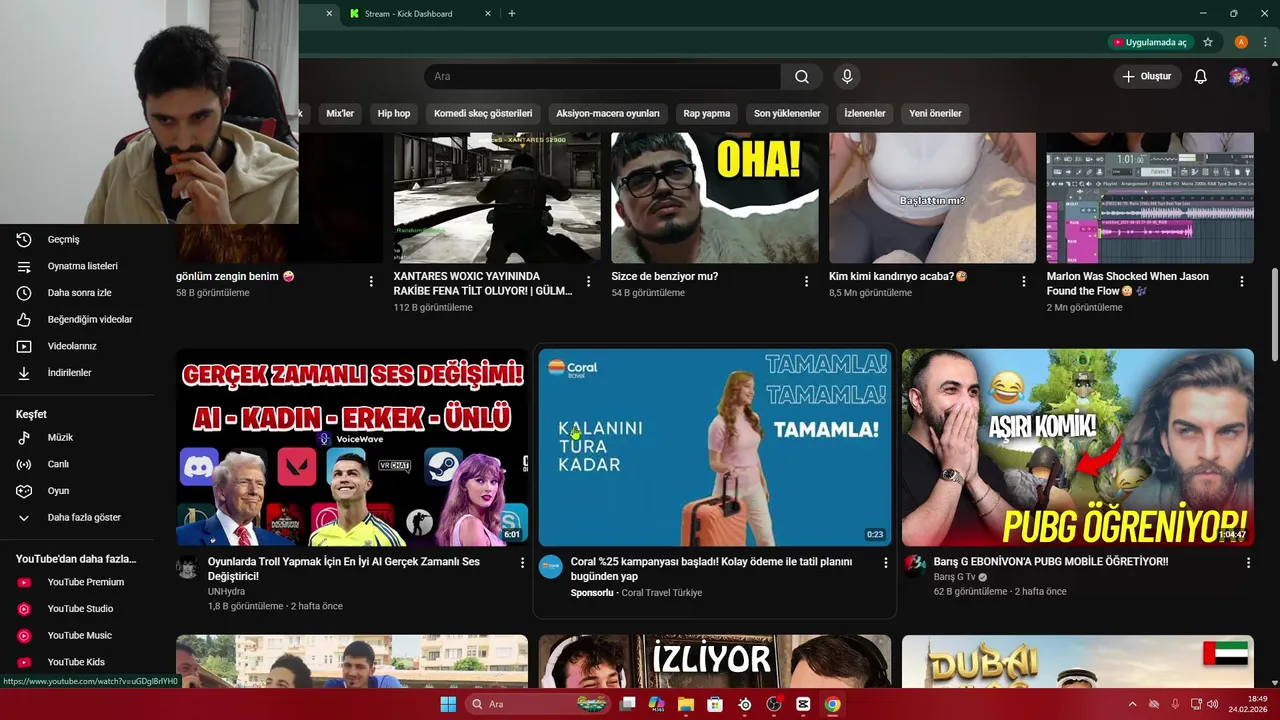Open UNHydra channel avatar
This screenshot has height=720, width=1280.
click(x=188, y=568)
